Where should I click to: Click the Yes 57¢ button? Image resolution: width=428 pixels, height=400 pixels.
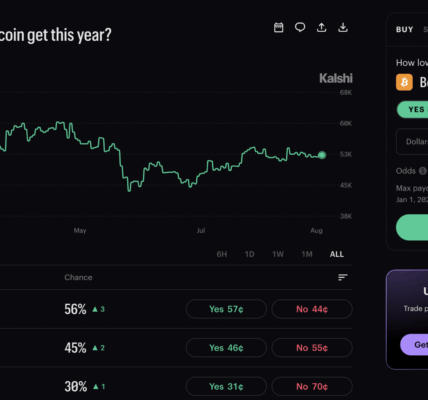226,309
